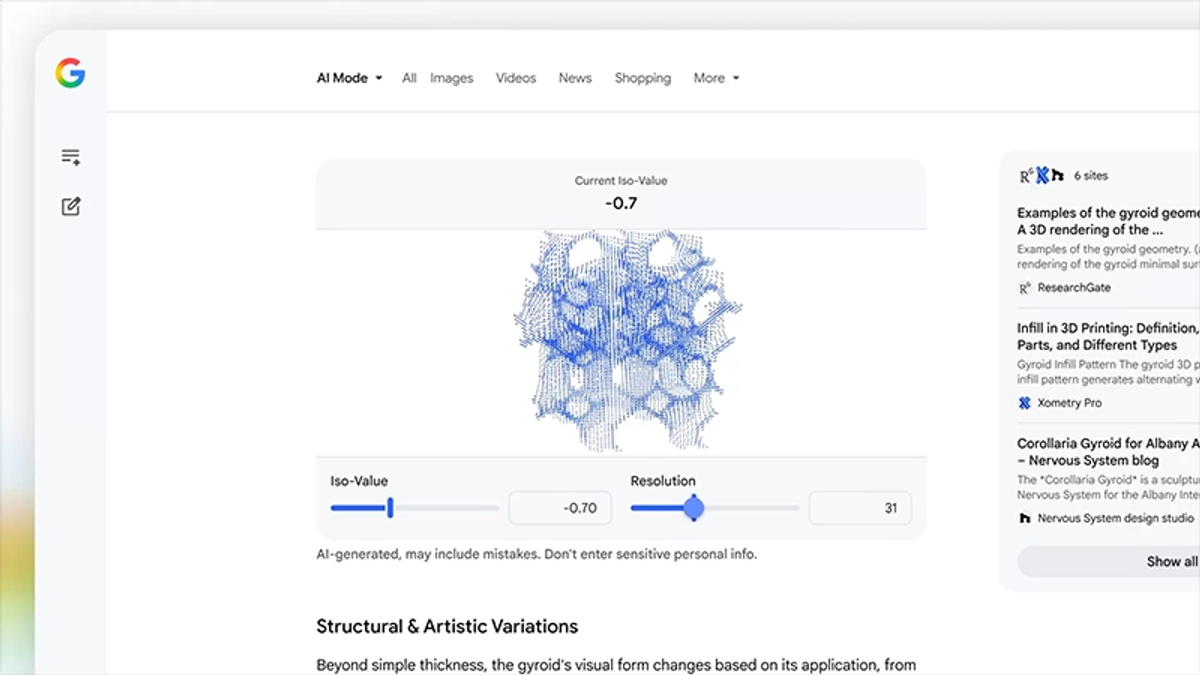Open the News tab

point(575,78)
